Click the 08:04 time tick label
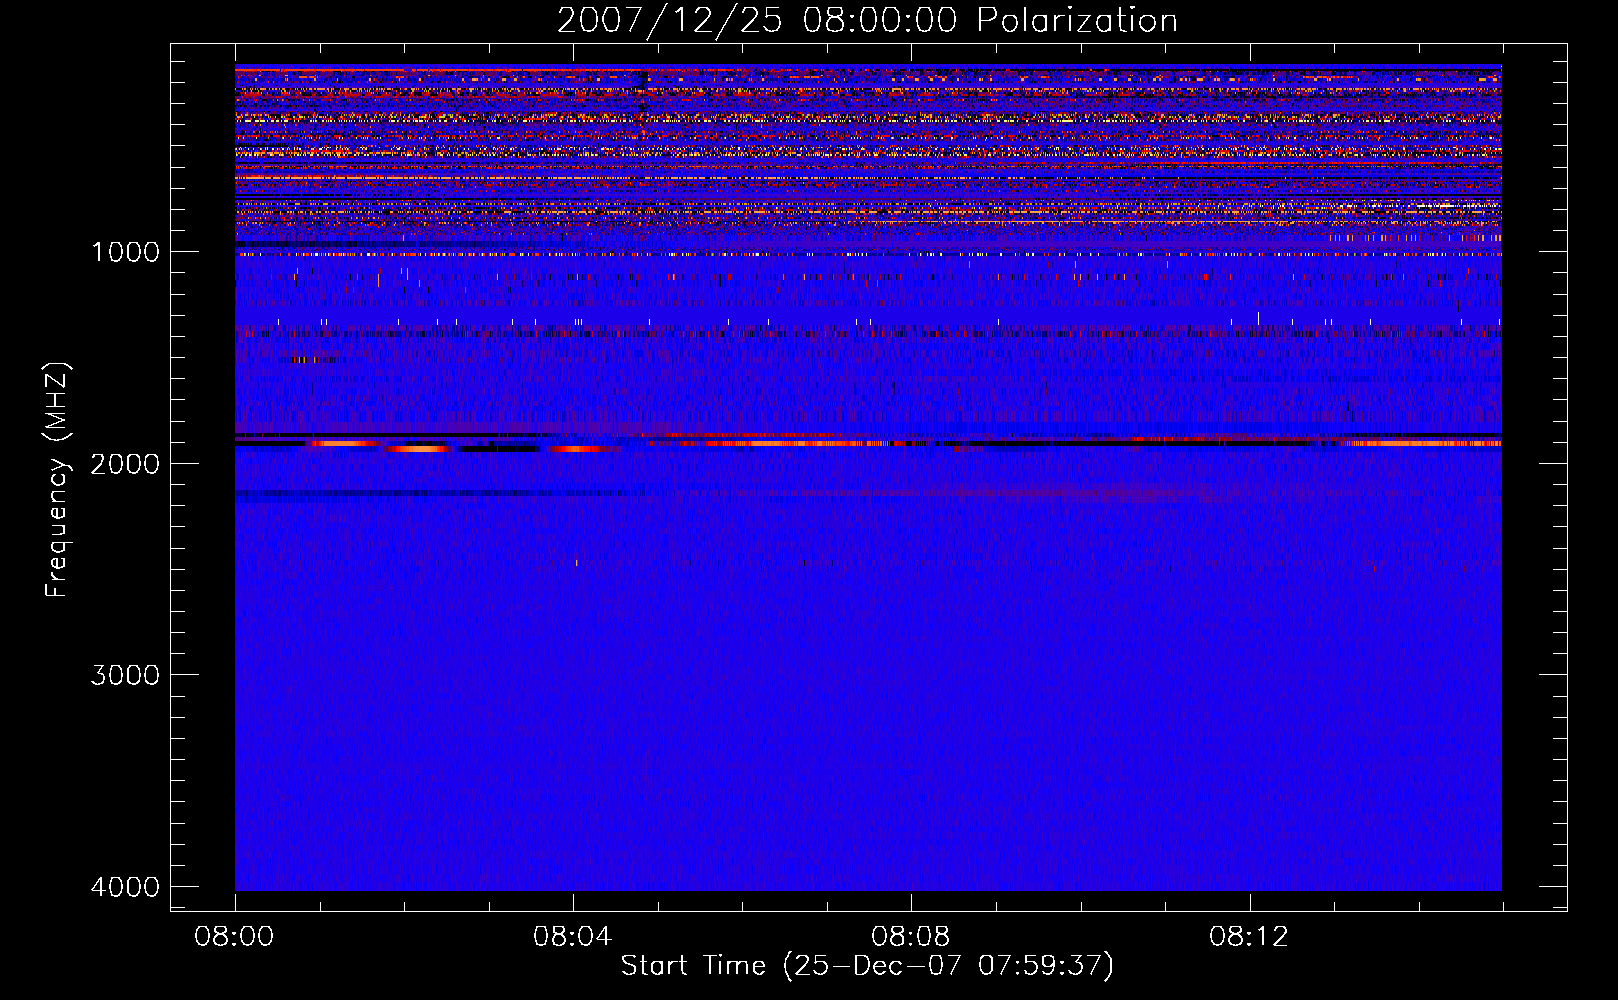Viewport: 1618px width, 1000px height. click(573, 937)
